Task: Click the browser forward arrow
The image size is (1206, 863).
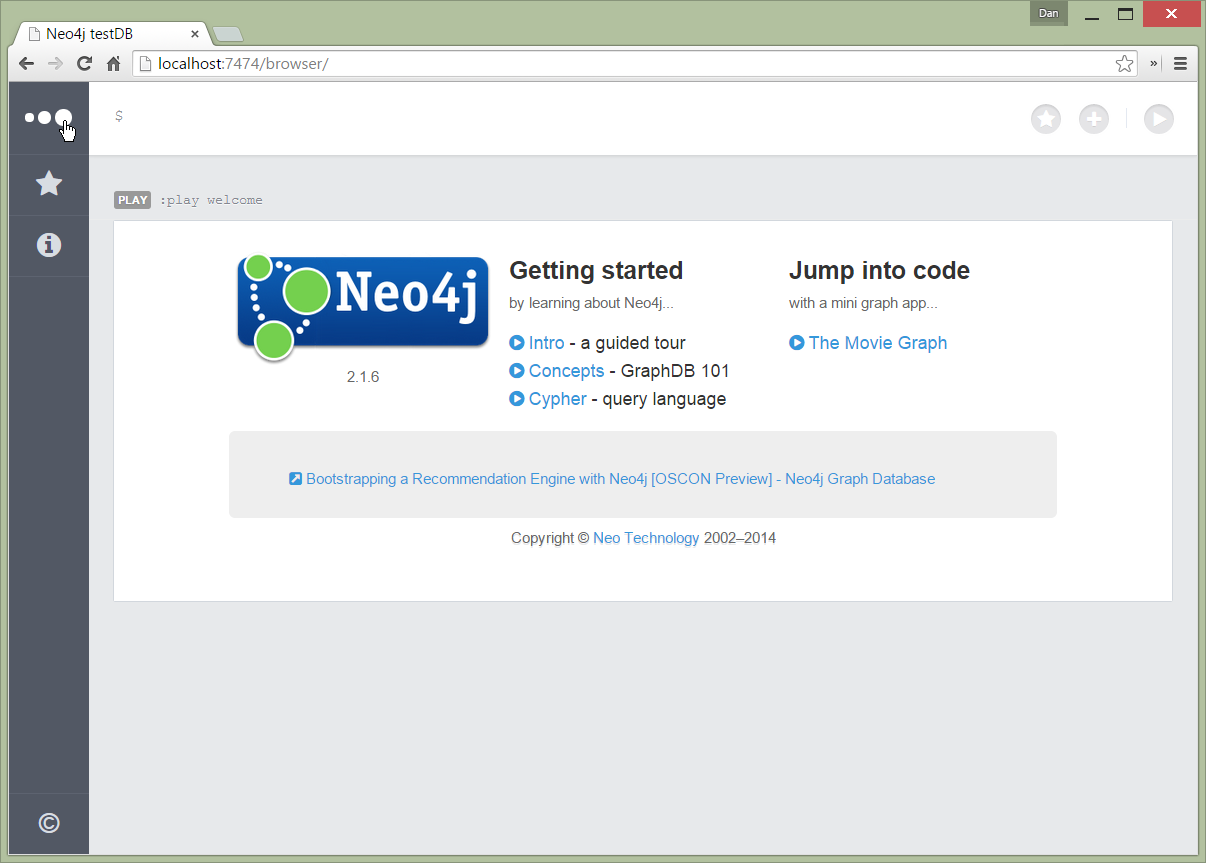Action: point(56,64)
